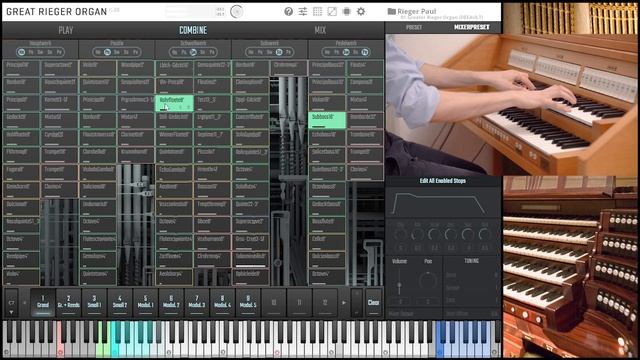Image resolution: width=640 pixels, height=360 pixels.
Task: Click the Hauptwerk division title
Action: [x=40, y=43]
